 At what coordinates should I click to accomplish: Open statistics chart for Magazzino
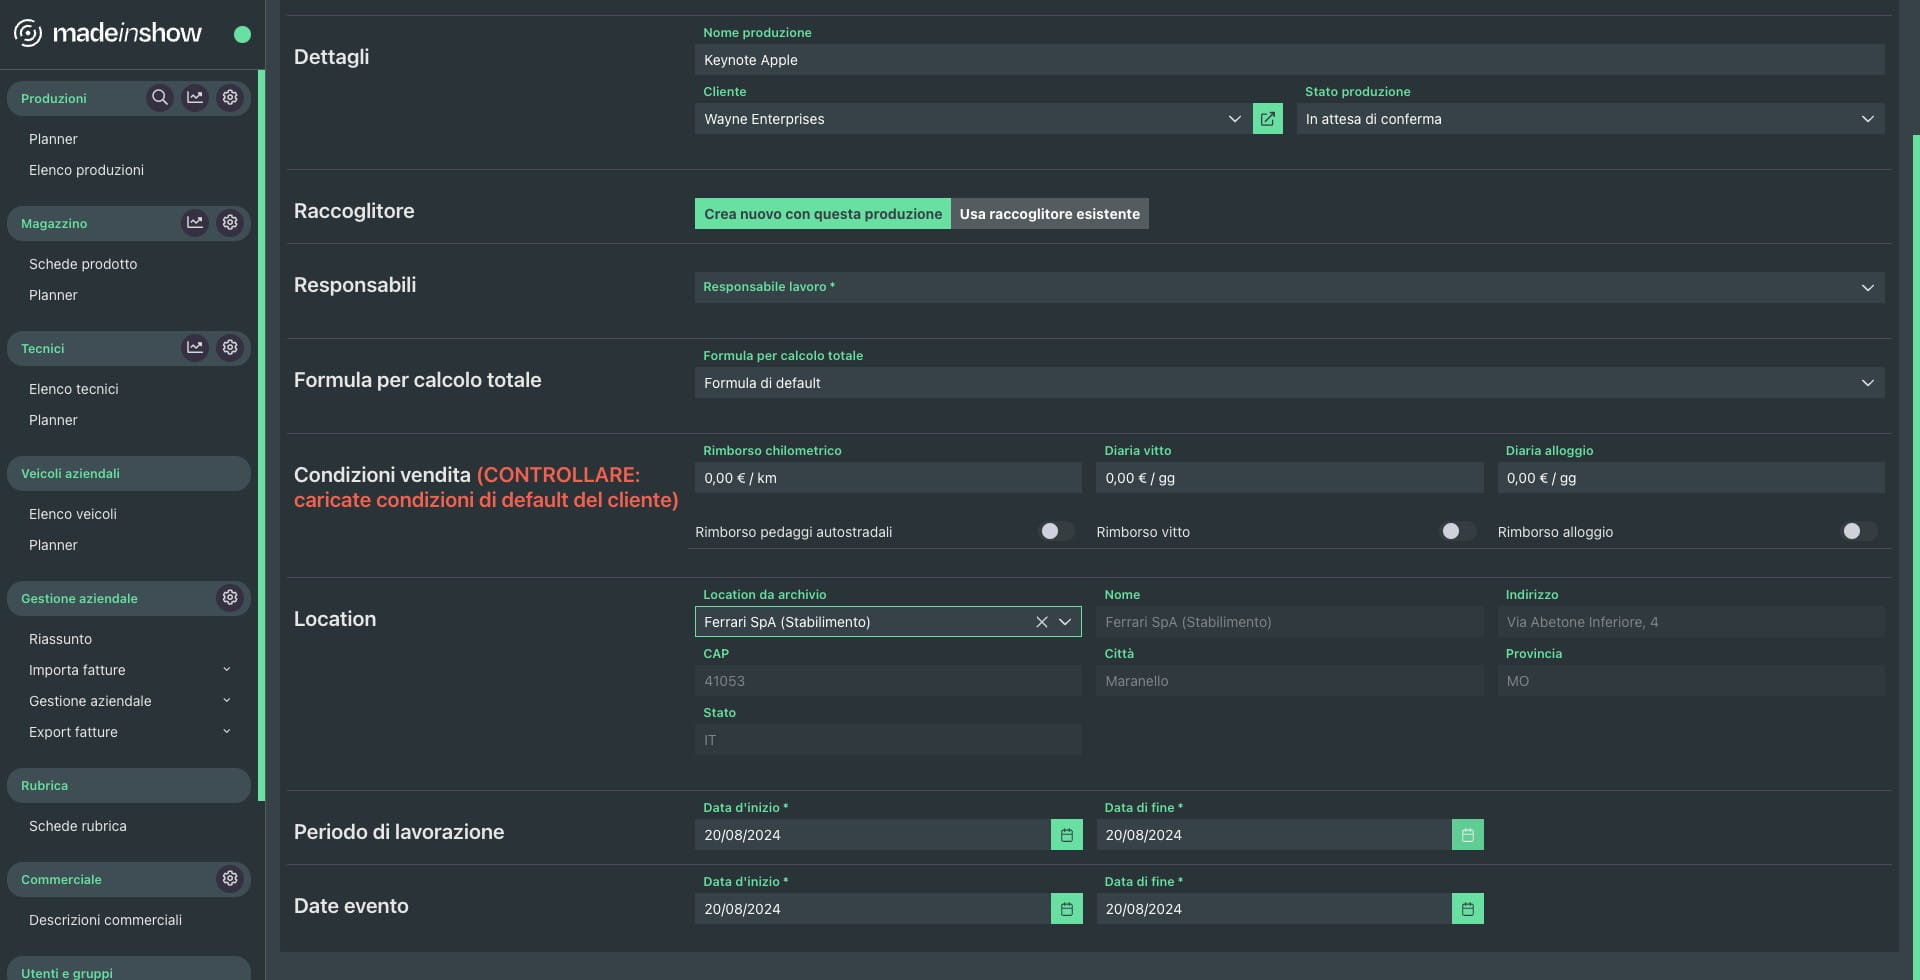click(195, 223)
